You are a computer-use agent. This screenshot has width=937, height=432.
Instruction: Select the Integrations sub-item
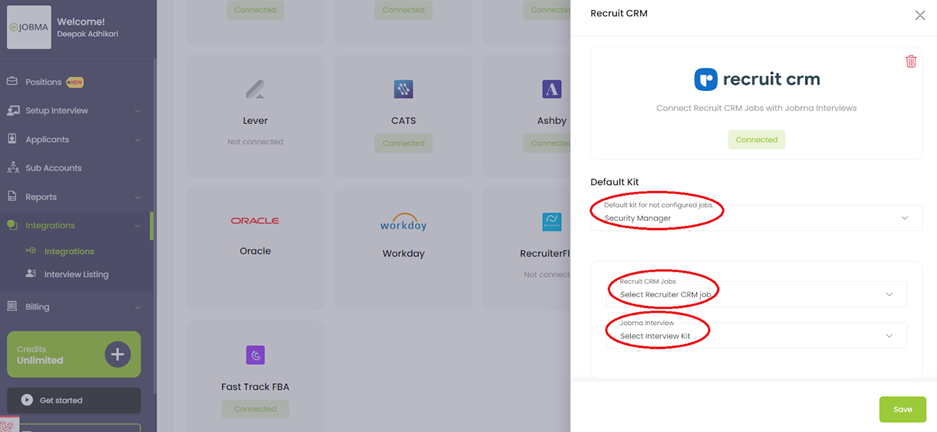click(x=69, y=252)
